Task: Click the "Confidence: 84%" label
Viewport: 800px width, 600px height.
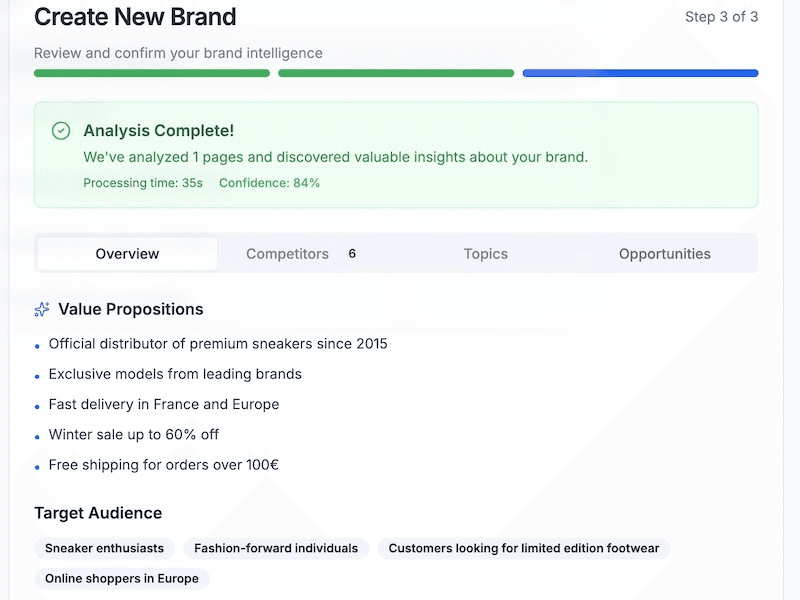Action: tap(271, 183)
